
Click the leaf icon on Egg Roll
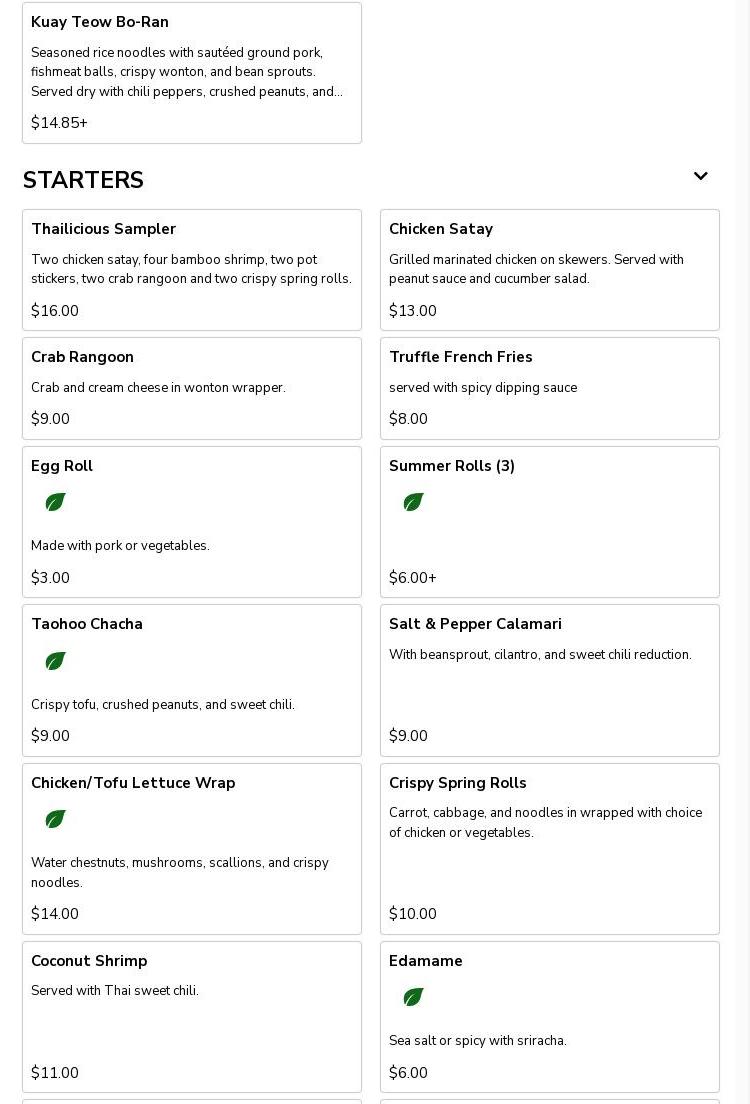click(55, 502)
